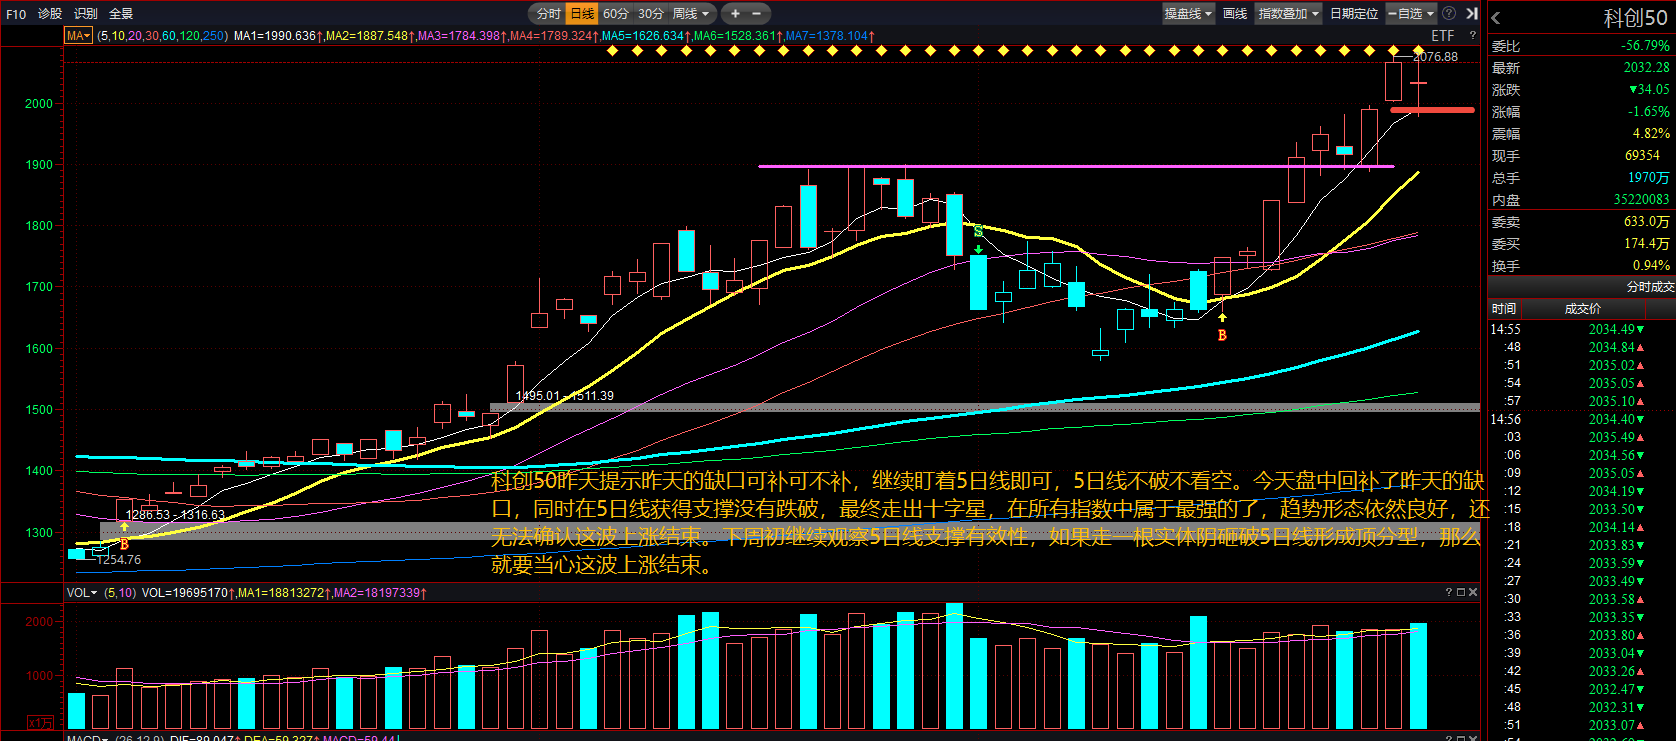Click the 成交价 column header
This screenshot has width=1676, height=741.
pos(1582,309)
